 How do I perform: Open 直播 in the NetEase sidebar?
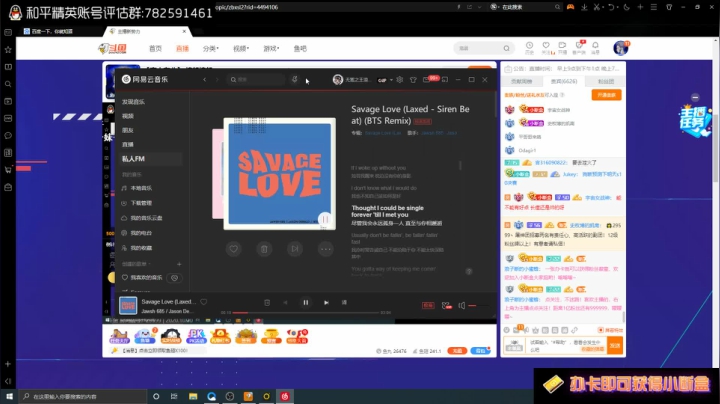tap(128, 144)
